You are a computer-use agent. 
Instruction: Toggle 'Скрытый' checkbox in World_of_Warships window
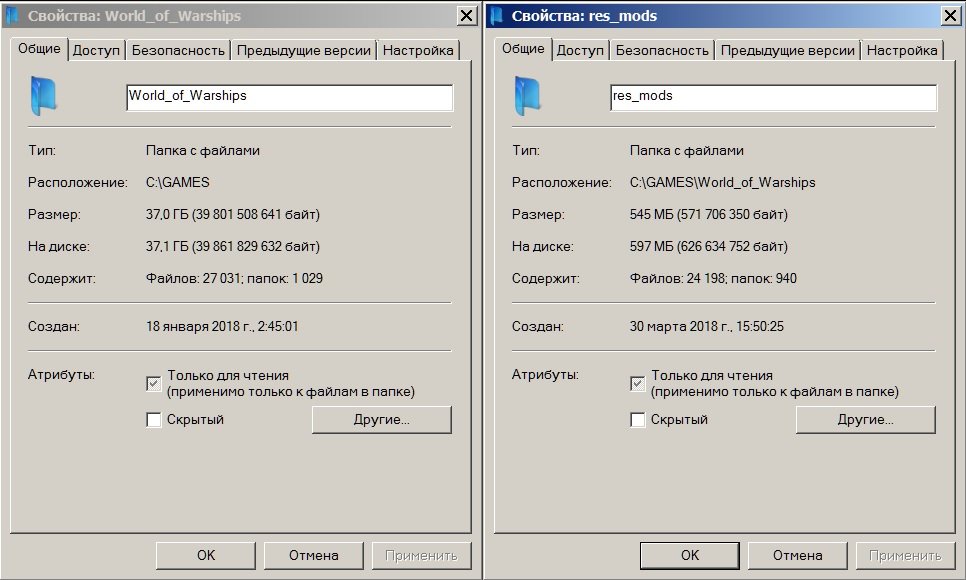pyautogui.click(x=153, y=420)
